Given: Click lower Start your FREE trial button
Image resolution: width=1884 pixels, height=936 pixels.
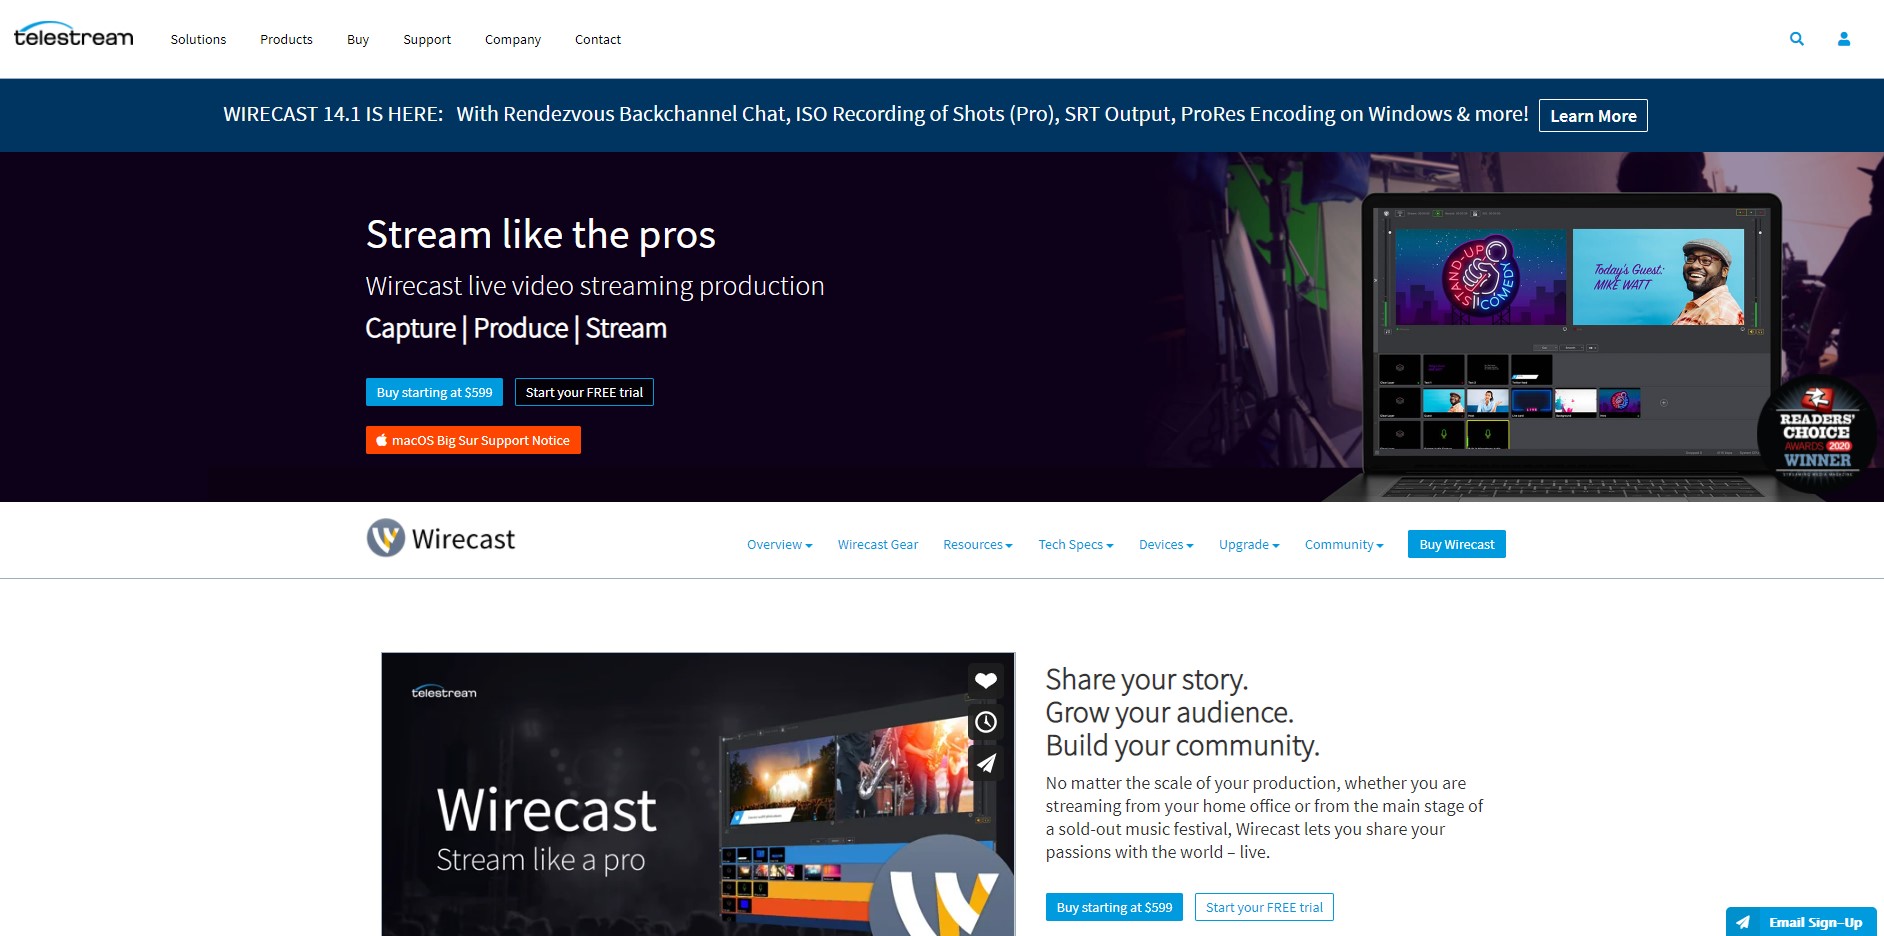Looking at the screenshot, I should click(x=1264, y=907).
